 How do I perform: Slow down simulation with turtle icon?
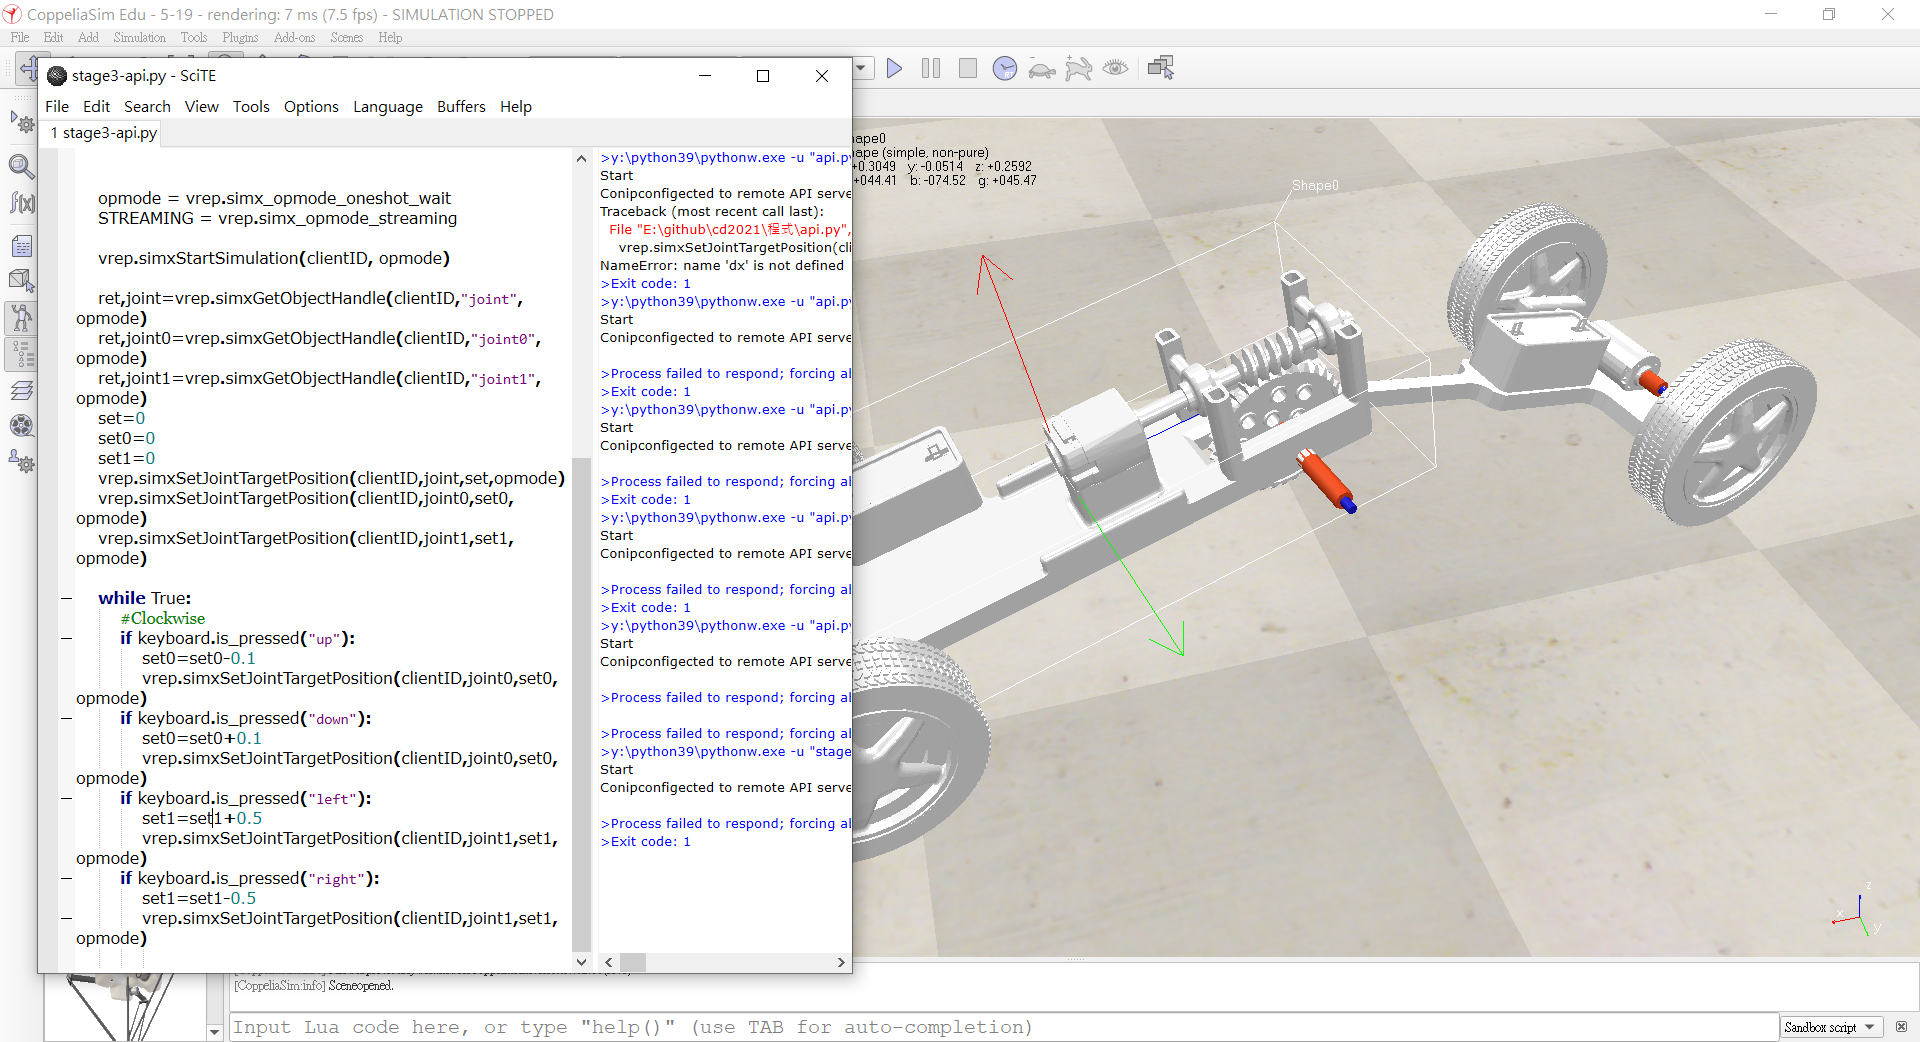tap(1042, 69)
